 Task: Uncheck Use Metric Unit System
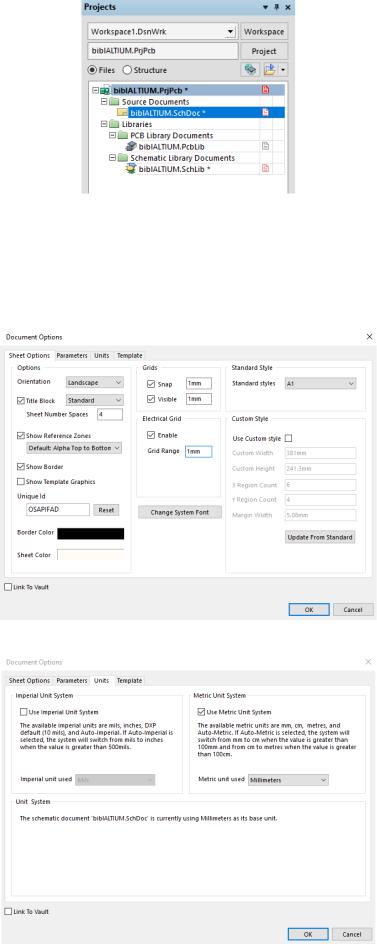[x=202, y=712]
